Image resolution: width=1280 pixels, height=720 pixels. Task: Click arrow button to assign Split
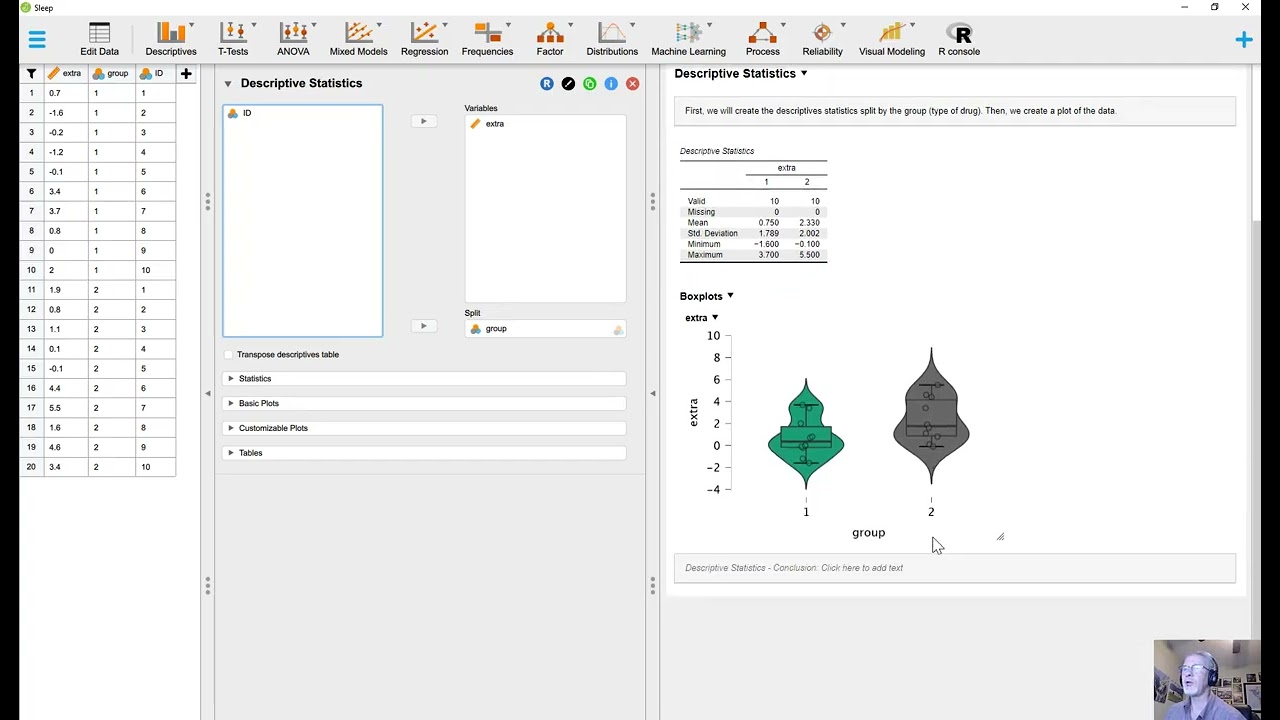click(x=423, y=326)
